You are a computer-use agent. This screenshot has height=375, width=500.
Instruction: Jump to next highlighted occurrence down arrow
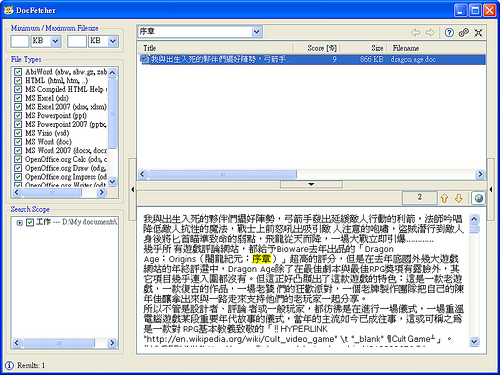click(x=459, y=198)
